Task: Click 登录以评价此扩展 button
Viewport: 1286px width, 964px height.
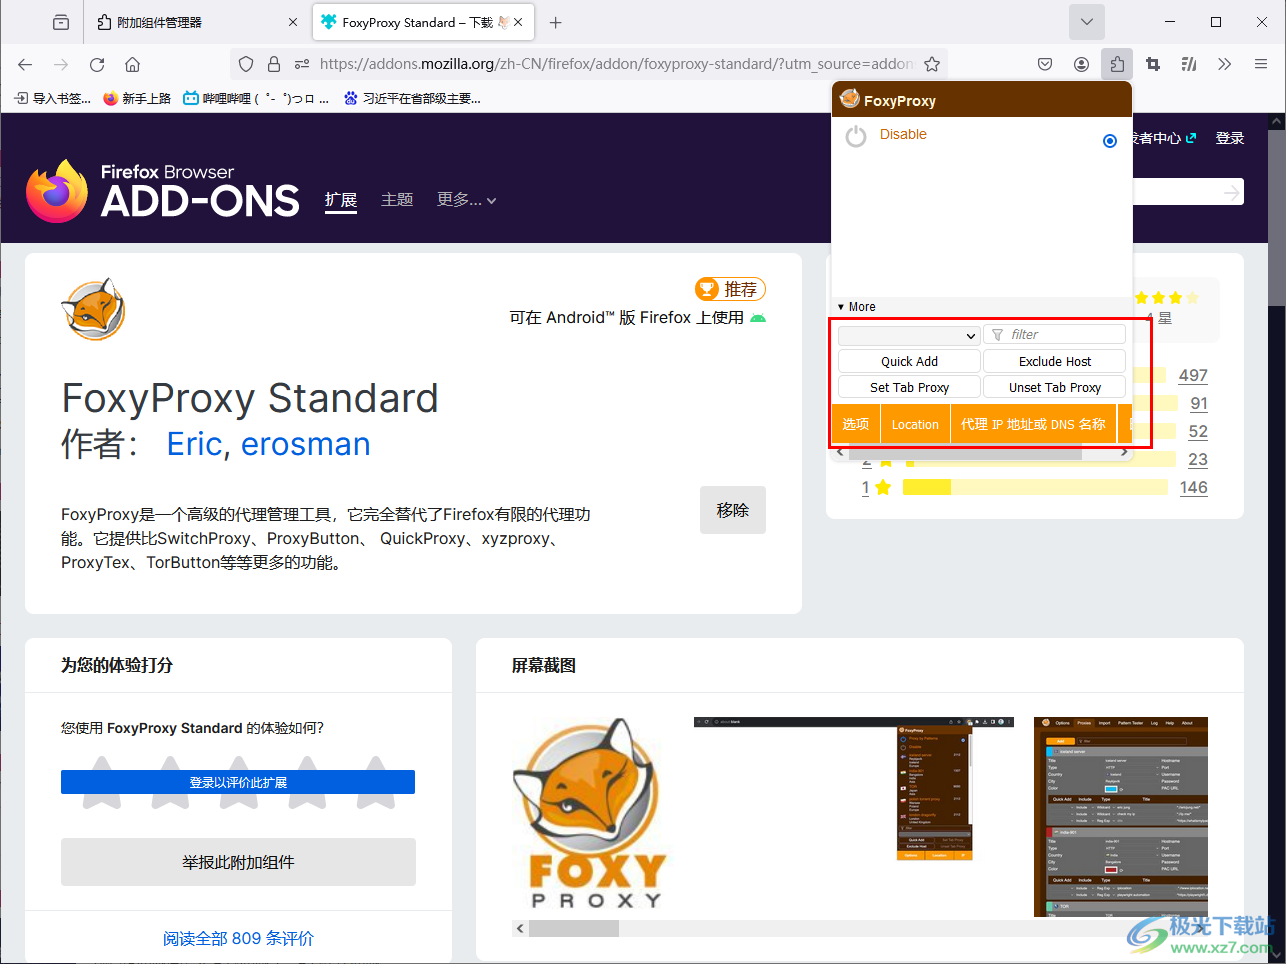Action: point(238,782)
